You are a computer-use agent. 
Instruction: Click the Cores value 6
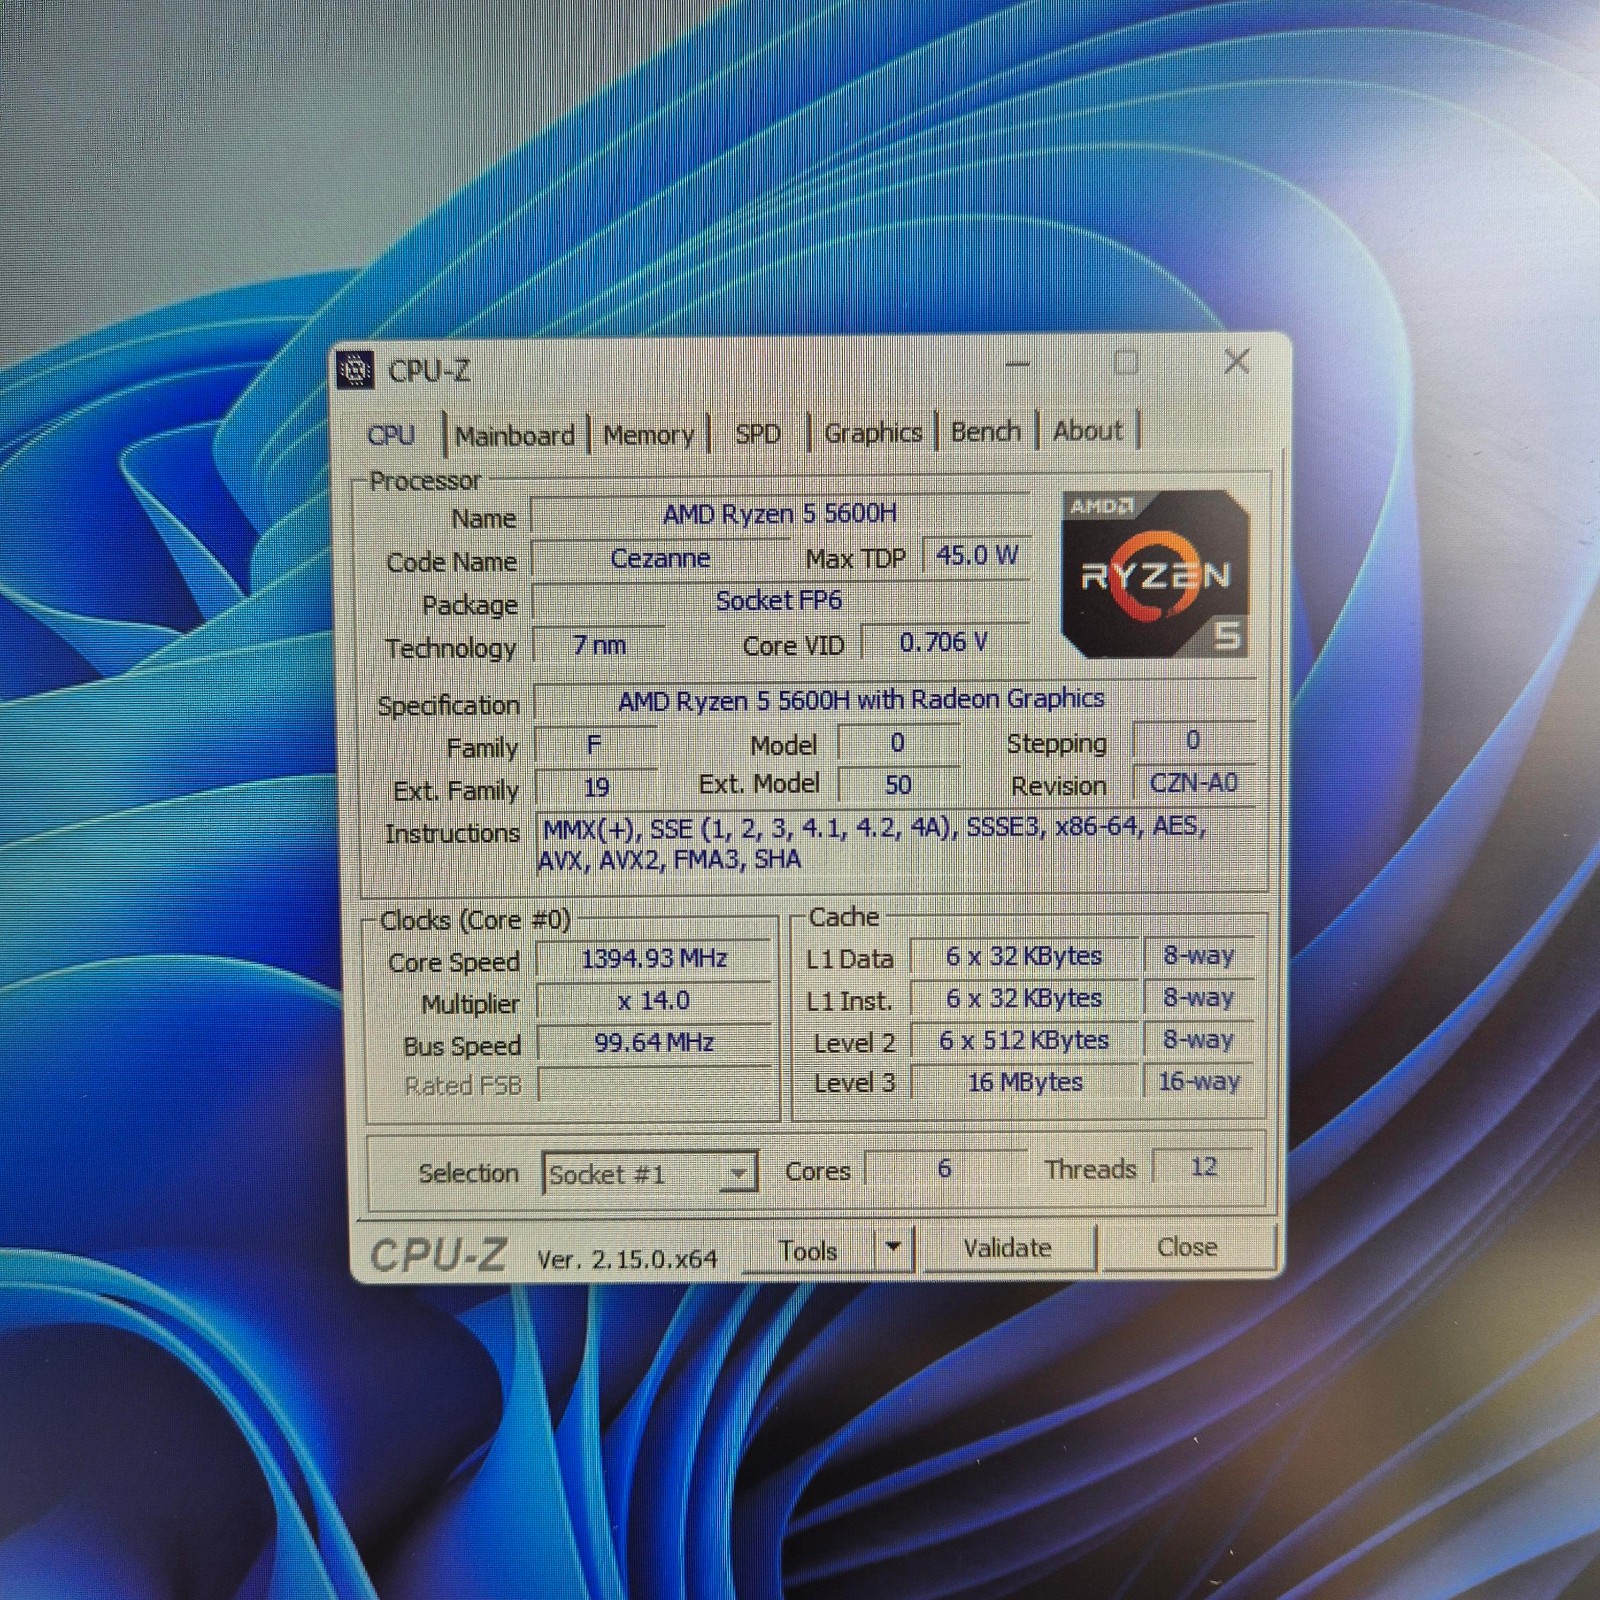tap(944, 1168)
